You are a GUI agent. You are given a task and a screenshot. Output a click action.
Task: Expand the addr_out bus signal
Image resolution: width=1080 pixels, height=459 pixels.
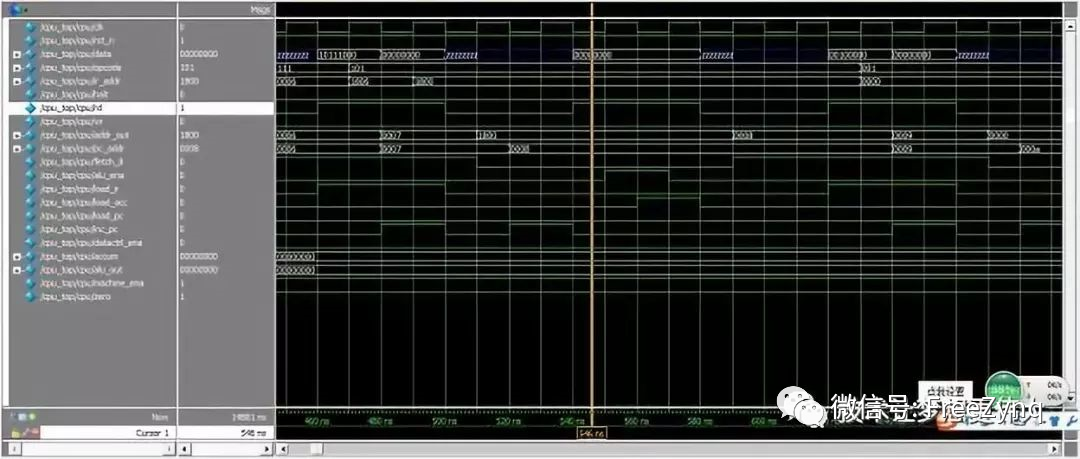[17, 134]
